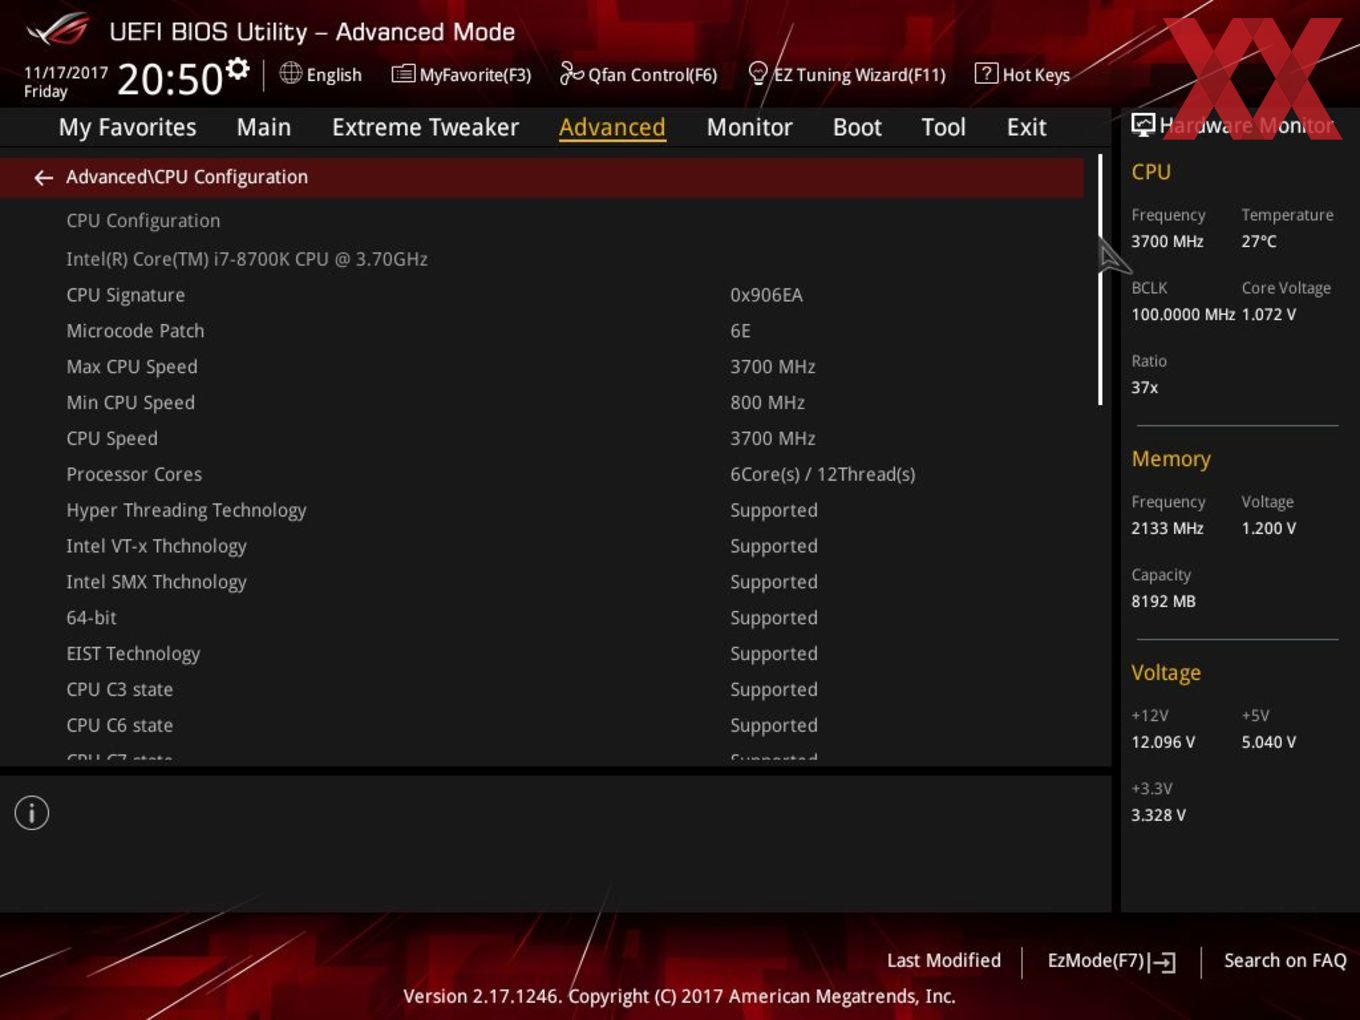Image resolution: width=1360 pixels, height=1020 pixels.
Task: Launch Qfan Control(F6)
Action: pos(638,74)
